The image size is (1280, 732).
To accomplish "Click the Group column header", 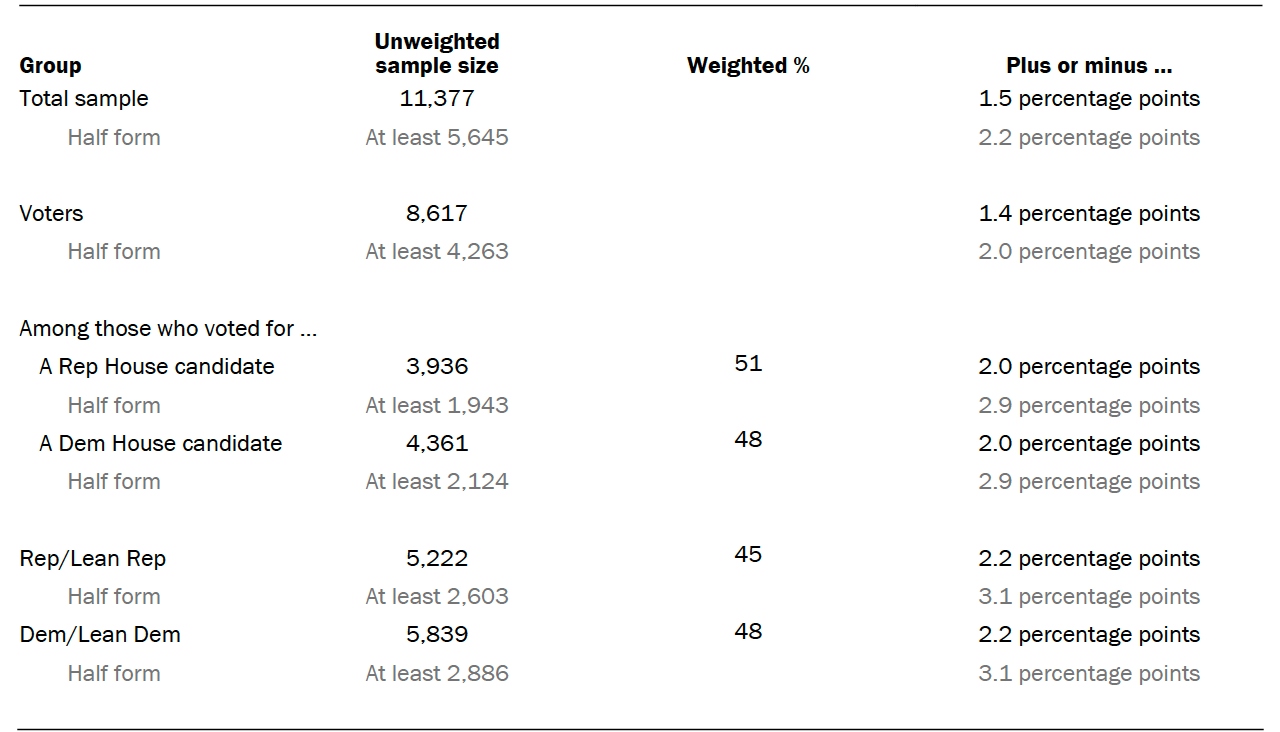I will coord(50,66).
